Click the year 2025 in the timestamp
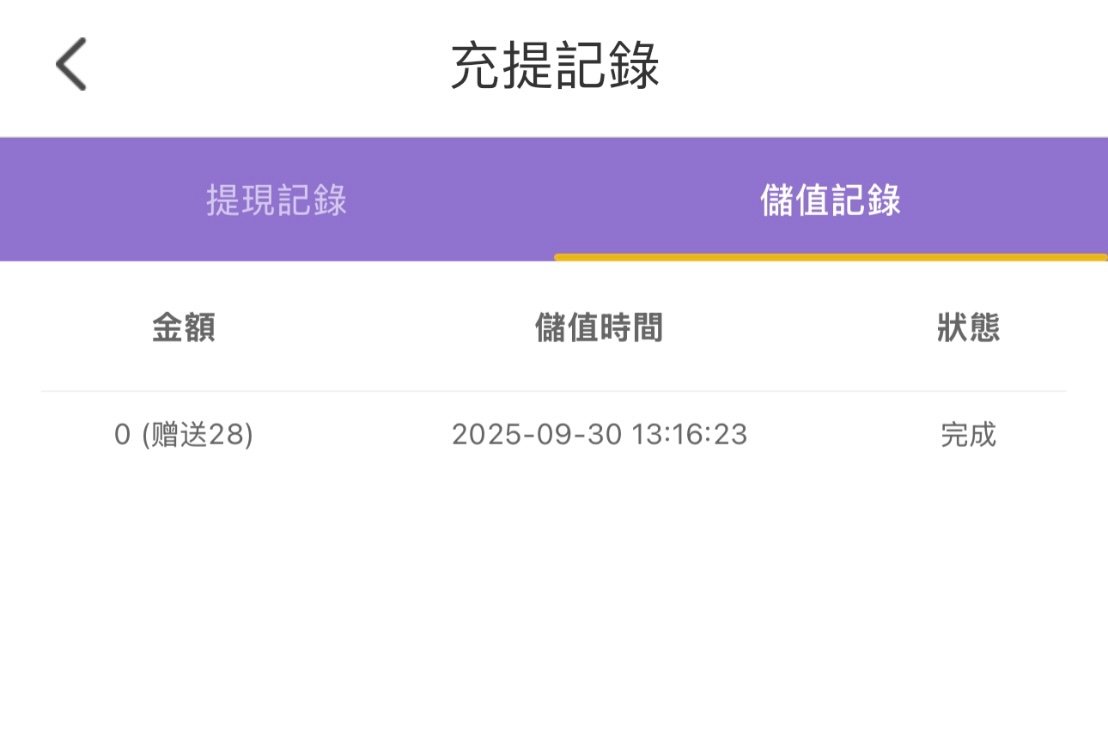This screenshot has width=1108, height=741. (481, 435)
